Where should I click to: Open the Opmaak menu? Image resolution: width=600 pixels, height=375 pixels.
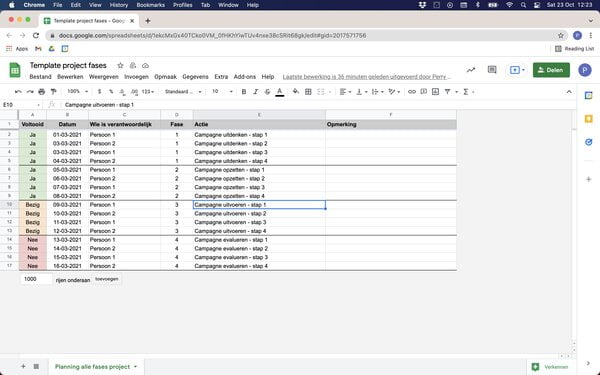pos(165,77)
